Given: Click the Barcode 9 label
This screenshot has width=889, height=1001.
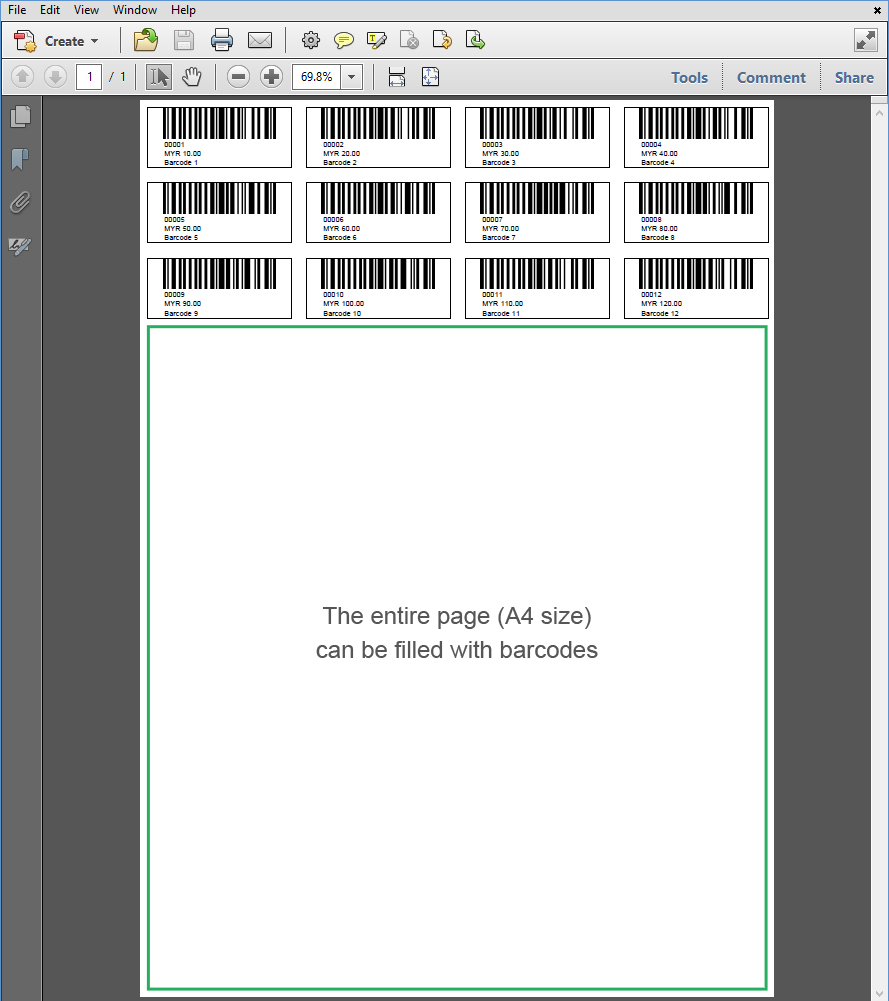Looking at the screenshot, I should pyautogui.click(x=181, y=313).
